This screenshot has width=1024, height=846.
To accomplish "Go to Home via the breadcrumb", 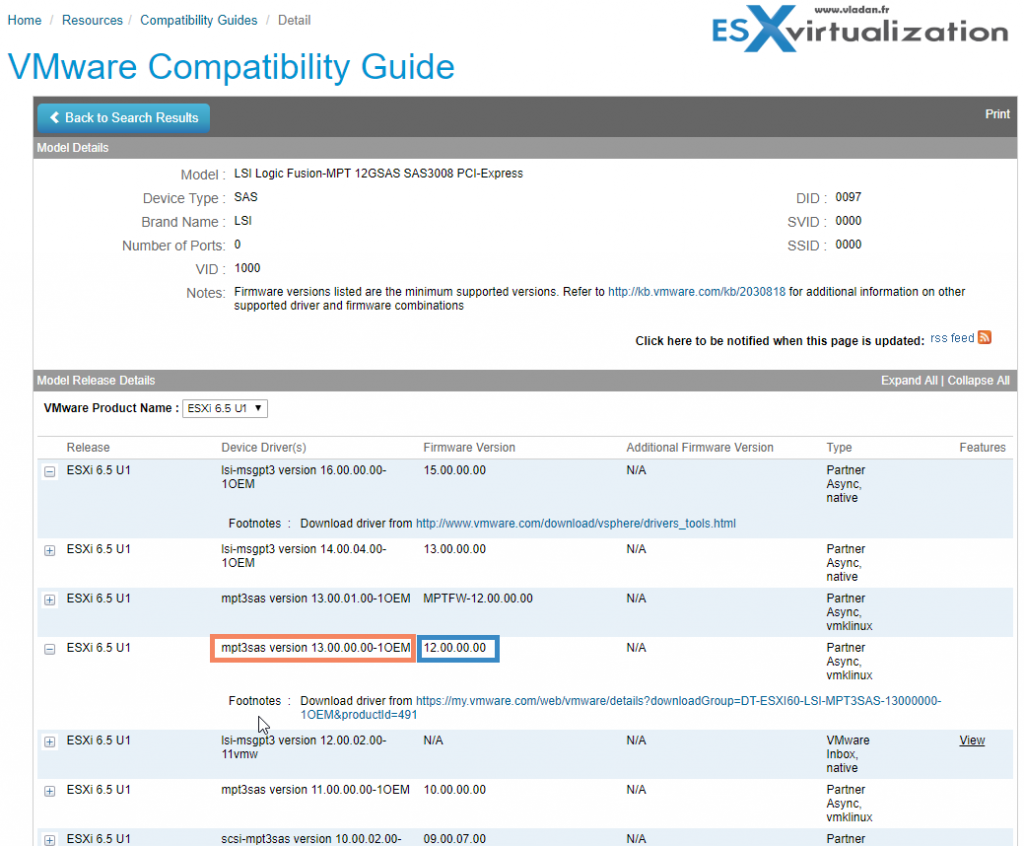I will 24,19.
